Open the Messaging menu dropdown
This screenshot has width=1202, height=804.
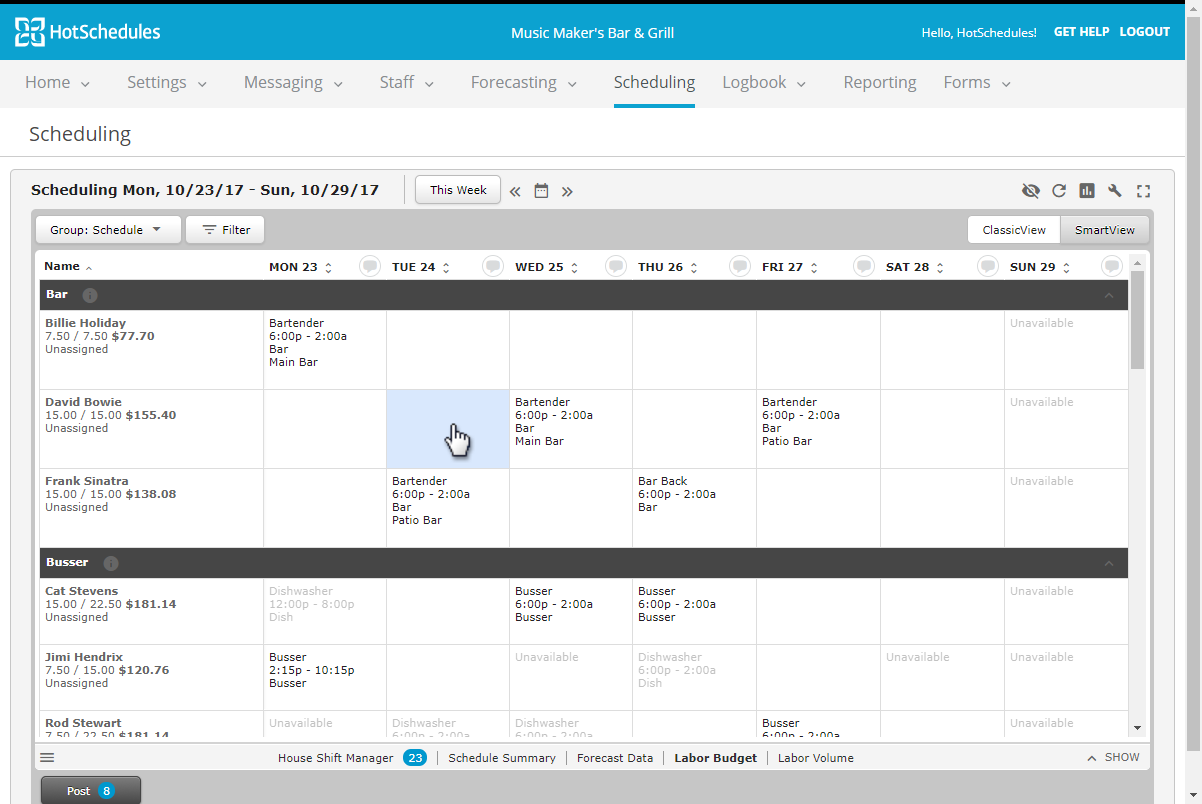point(294,83)
